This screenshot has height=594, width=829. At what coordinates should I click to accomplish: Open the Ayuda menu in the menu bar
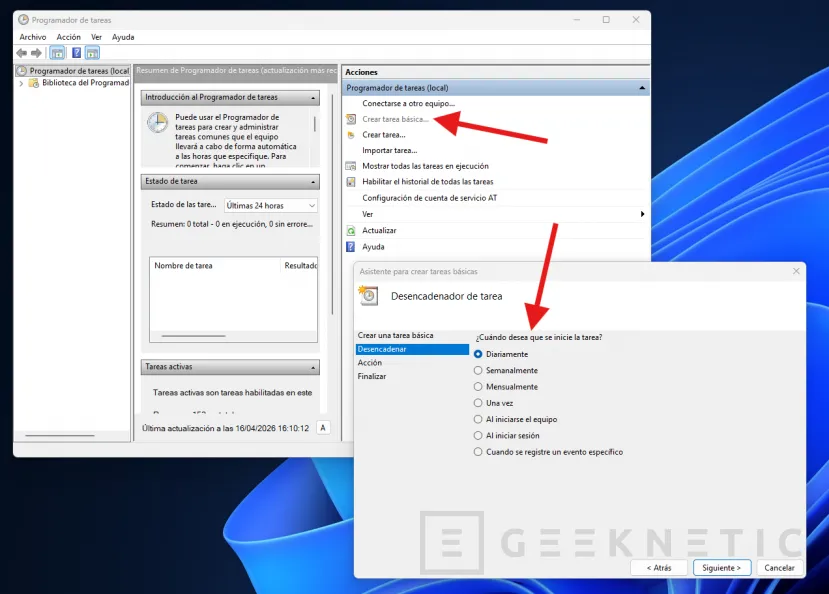click(123, 37)
